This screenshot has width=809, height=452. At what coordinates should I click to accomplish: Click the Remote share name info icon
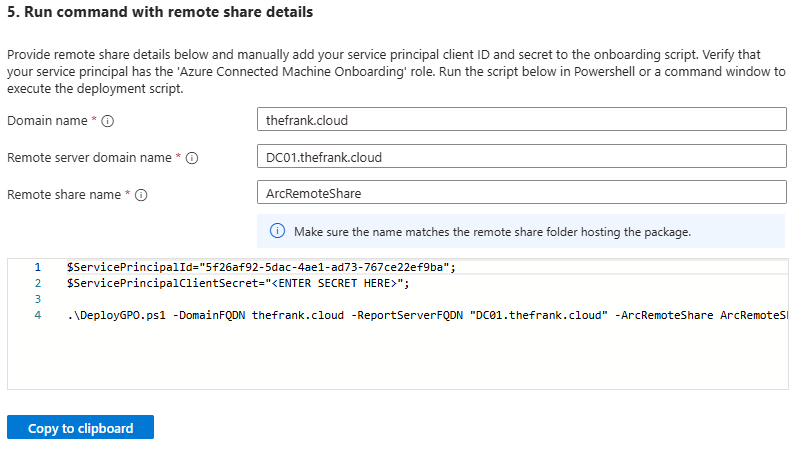coord(141,195)
